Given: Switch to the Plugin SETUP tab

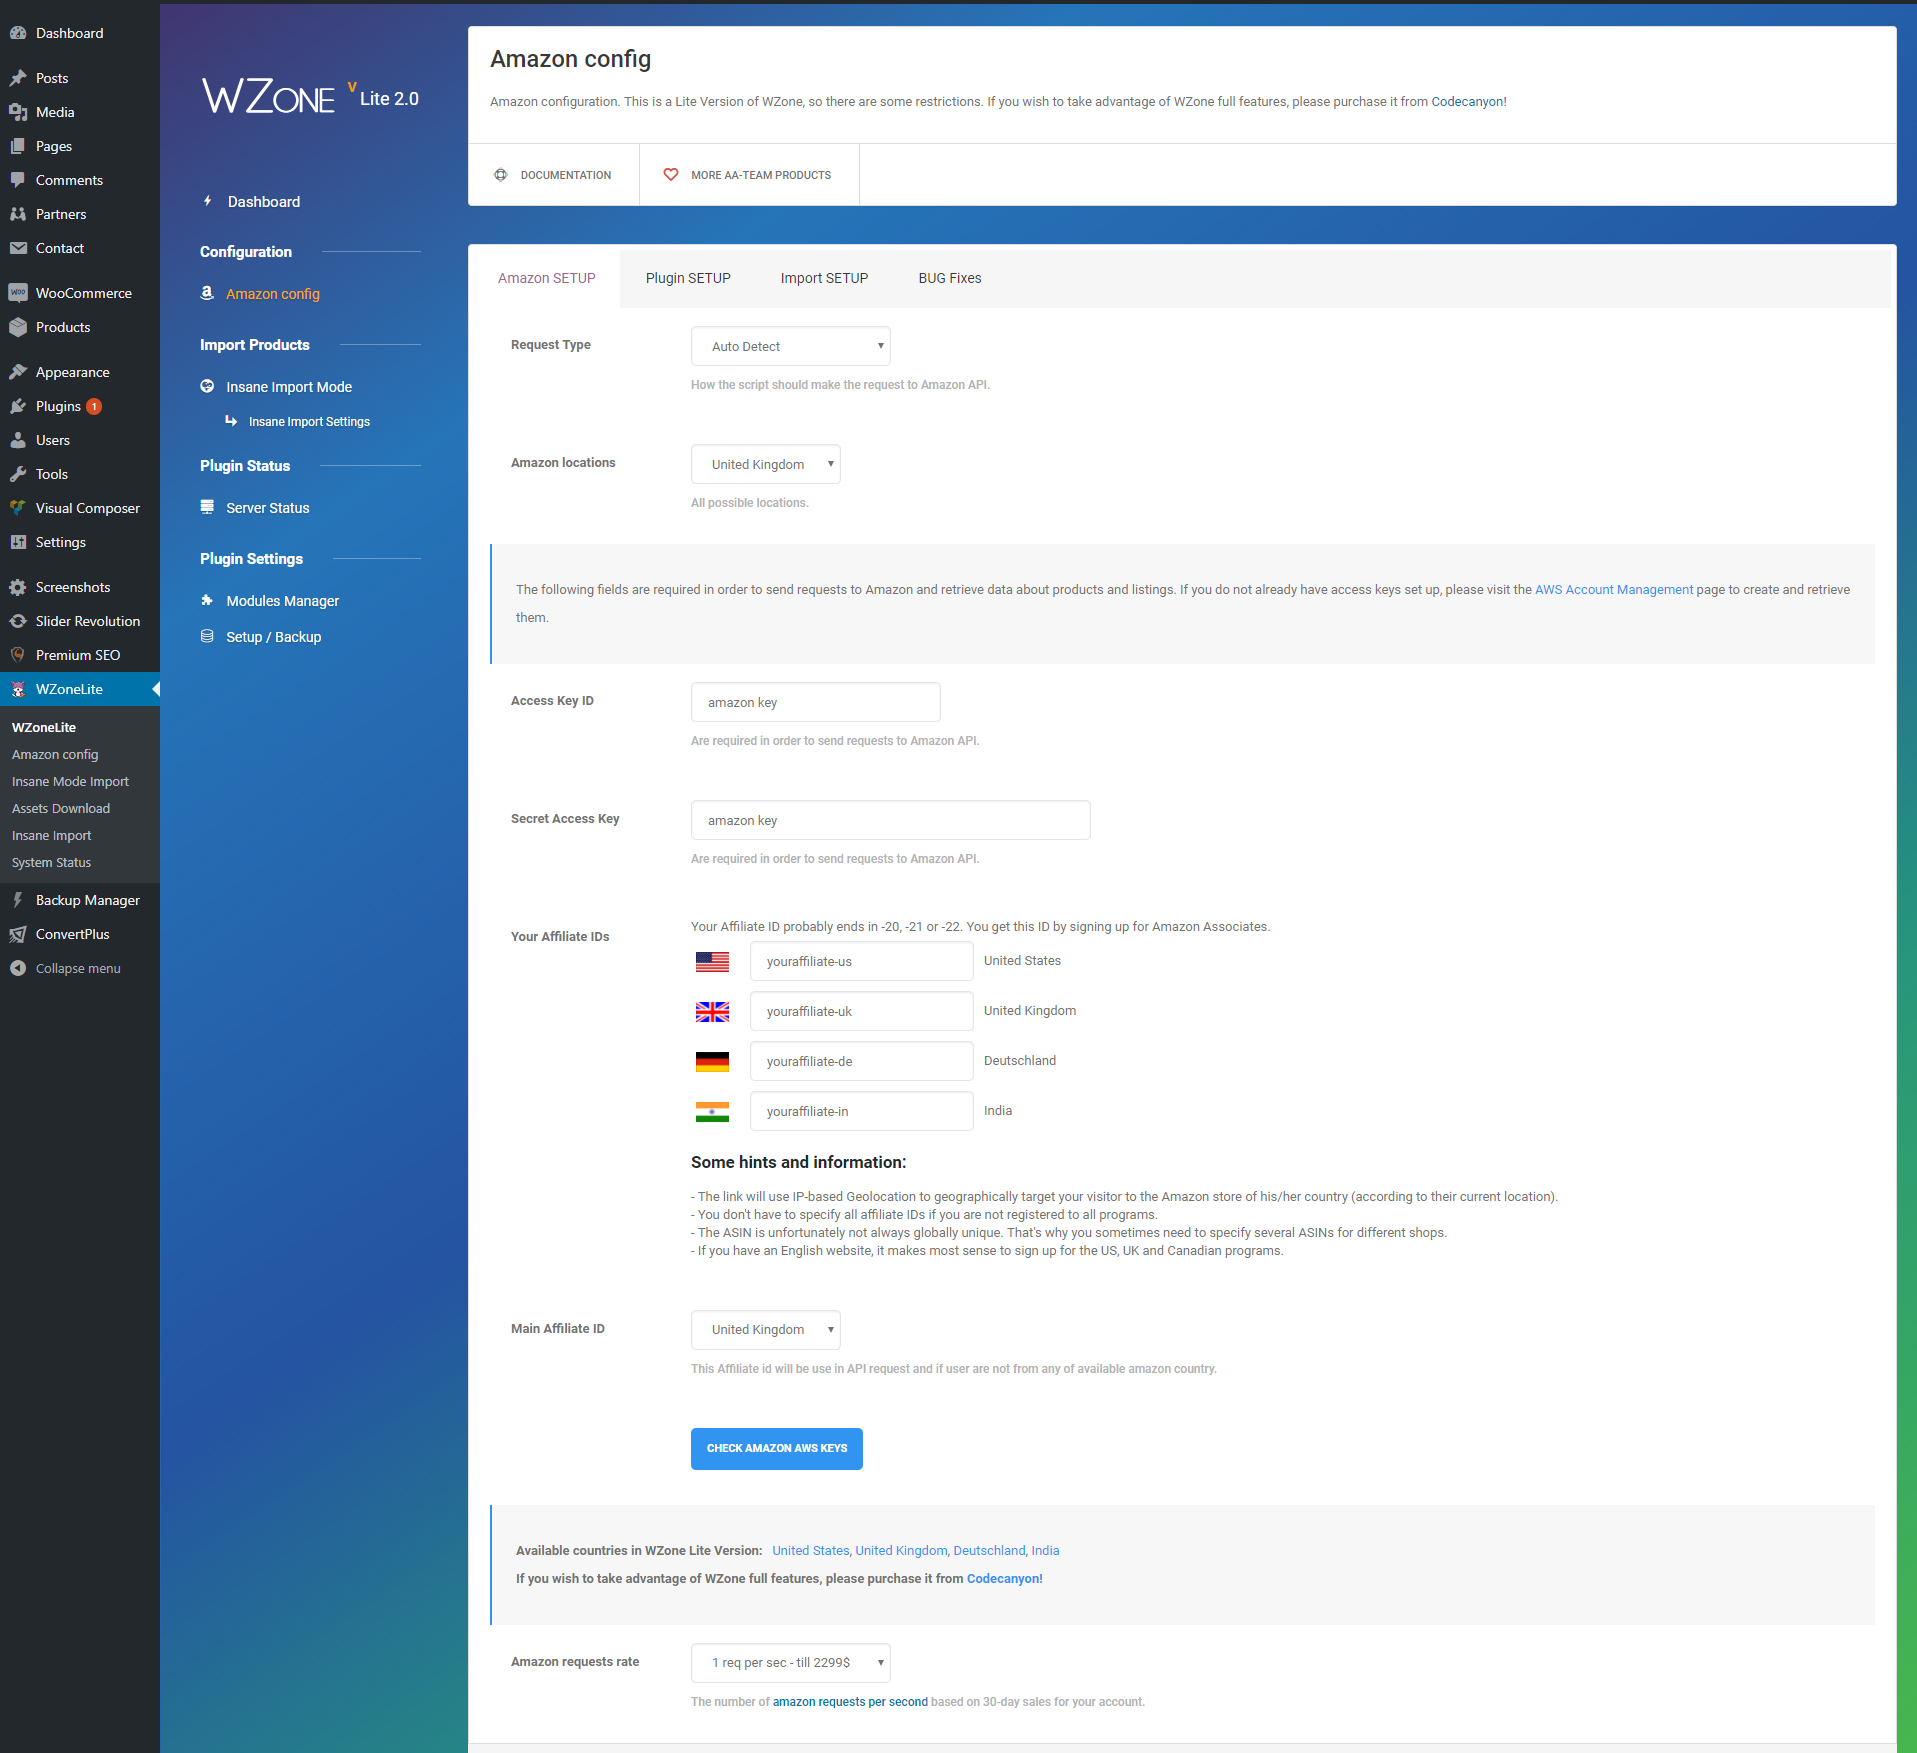Looking at the screenshot, I should point(687,278).
